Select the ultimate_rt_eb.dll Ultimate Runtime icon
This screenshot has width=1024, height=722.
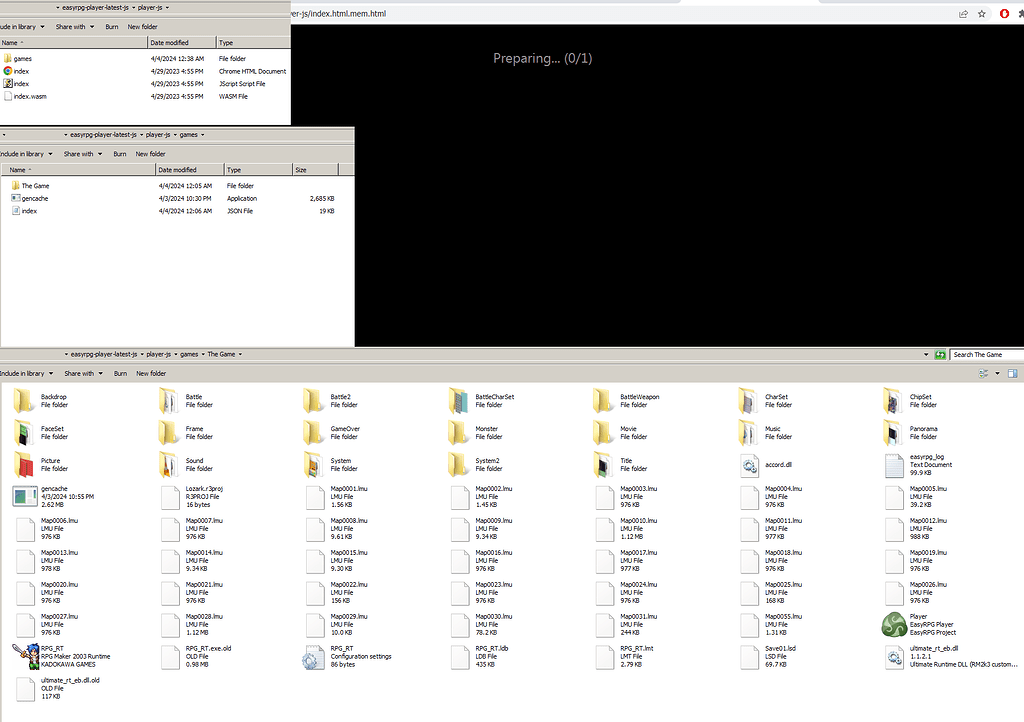click(x=895, y=657)
